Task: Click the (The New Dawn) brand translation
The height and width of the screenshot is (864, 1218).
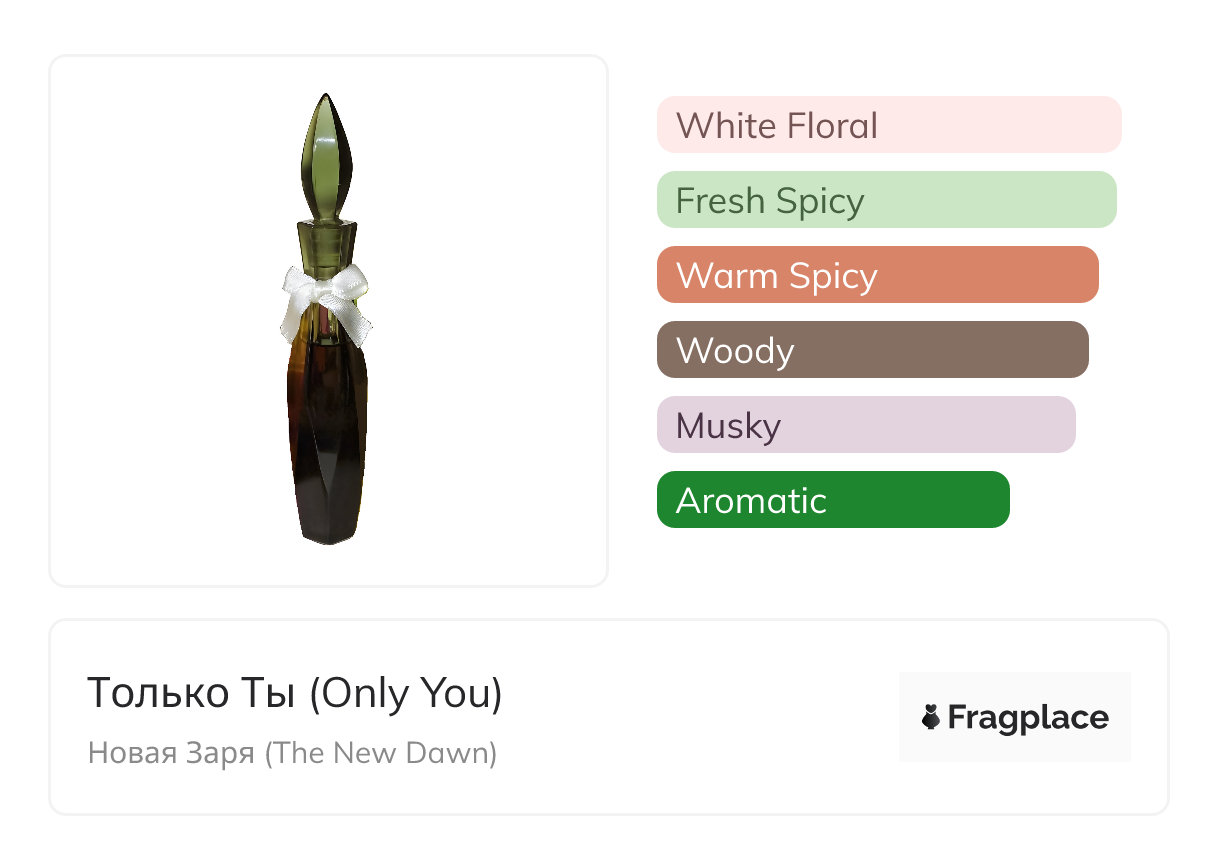Action: click(381, 752)
